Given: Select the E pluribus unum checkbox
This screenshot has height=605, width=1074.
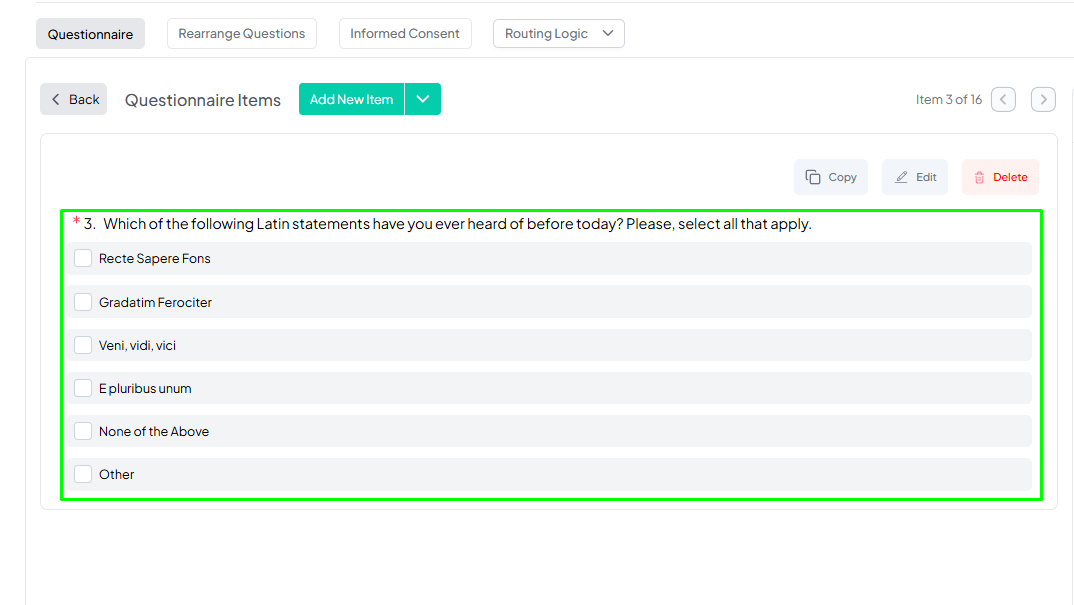Looking at the screenshot, I should click(x=83, y=388).
